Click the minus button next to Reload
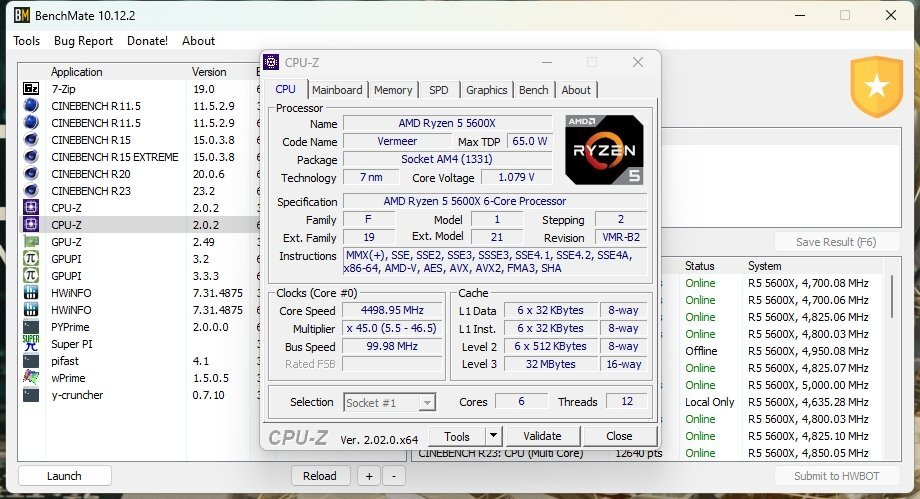 (x=394, y=476)
